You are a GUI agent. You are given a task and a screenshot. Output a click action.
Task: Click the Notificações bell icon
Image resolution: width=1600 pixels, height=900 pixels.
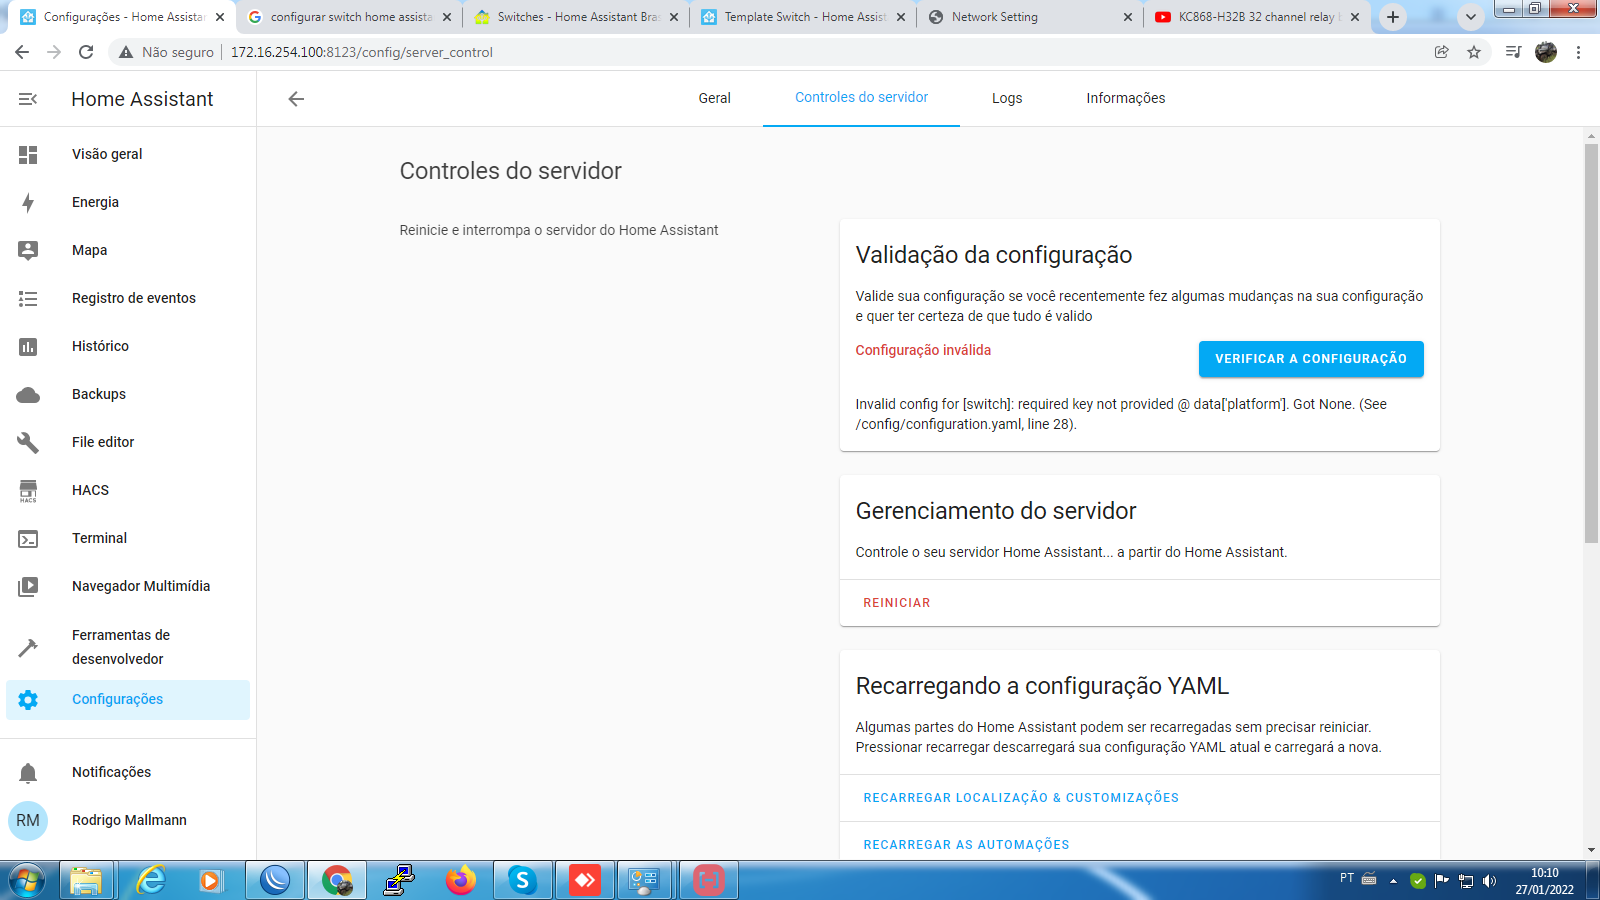[x=28, y=773]
